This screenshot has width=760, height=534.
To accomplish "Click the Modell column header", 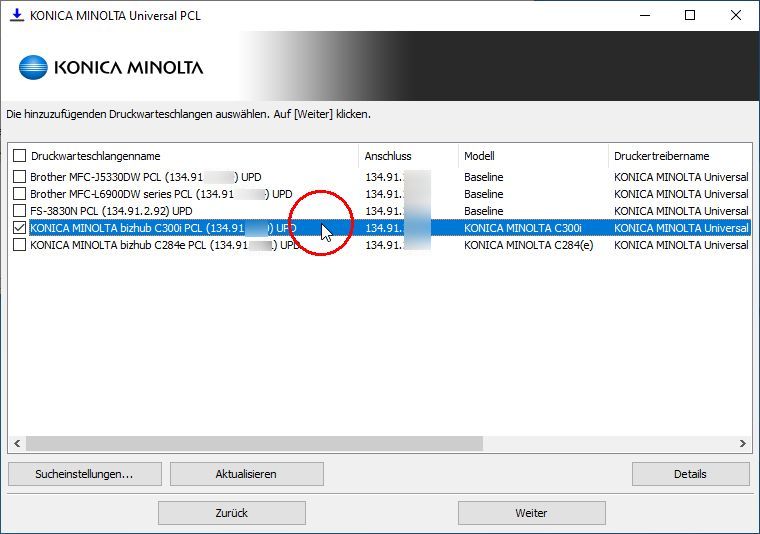I will pyautogui.click(x=479, y=156).
